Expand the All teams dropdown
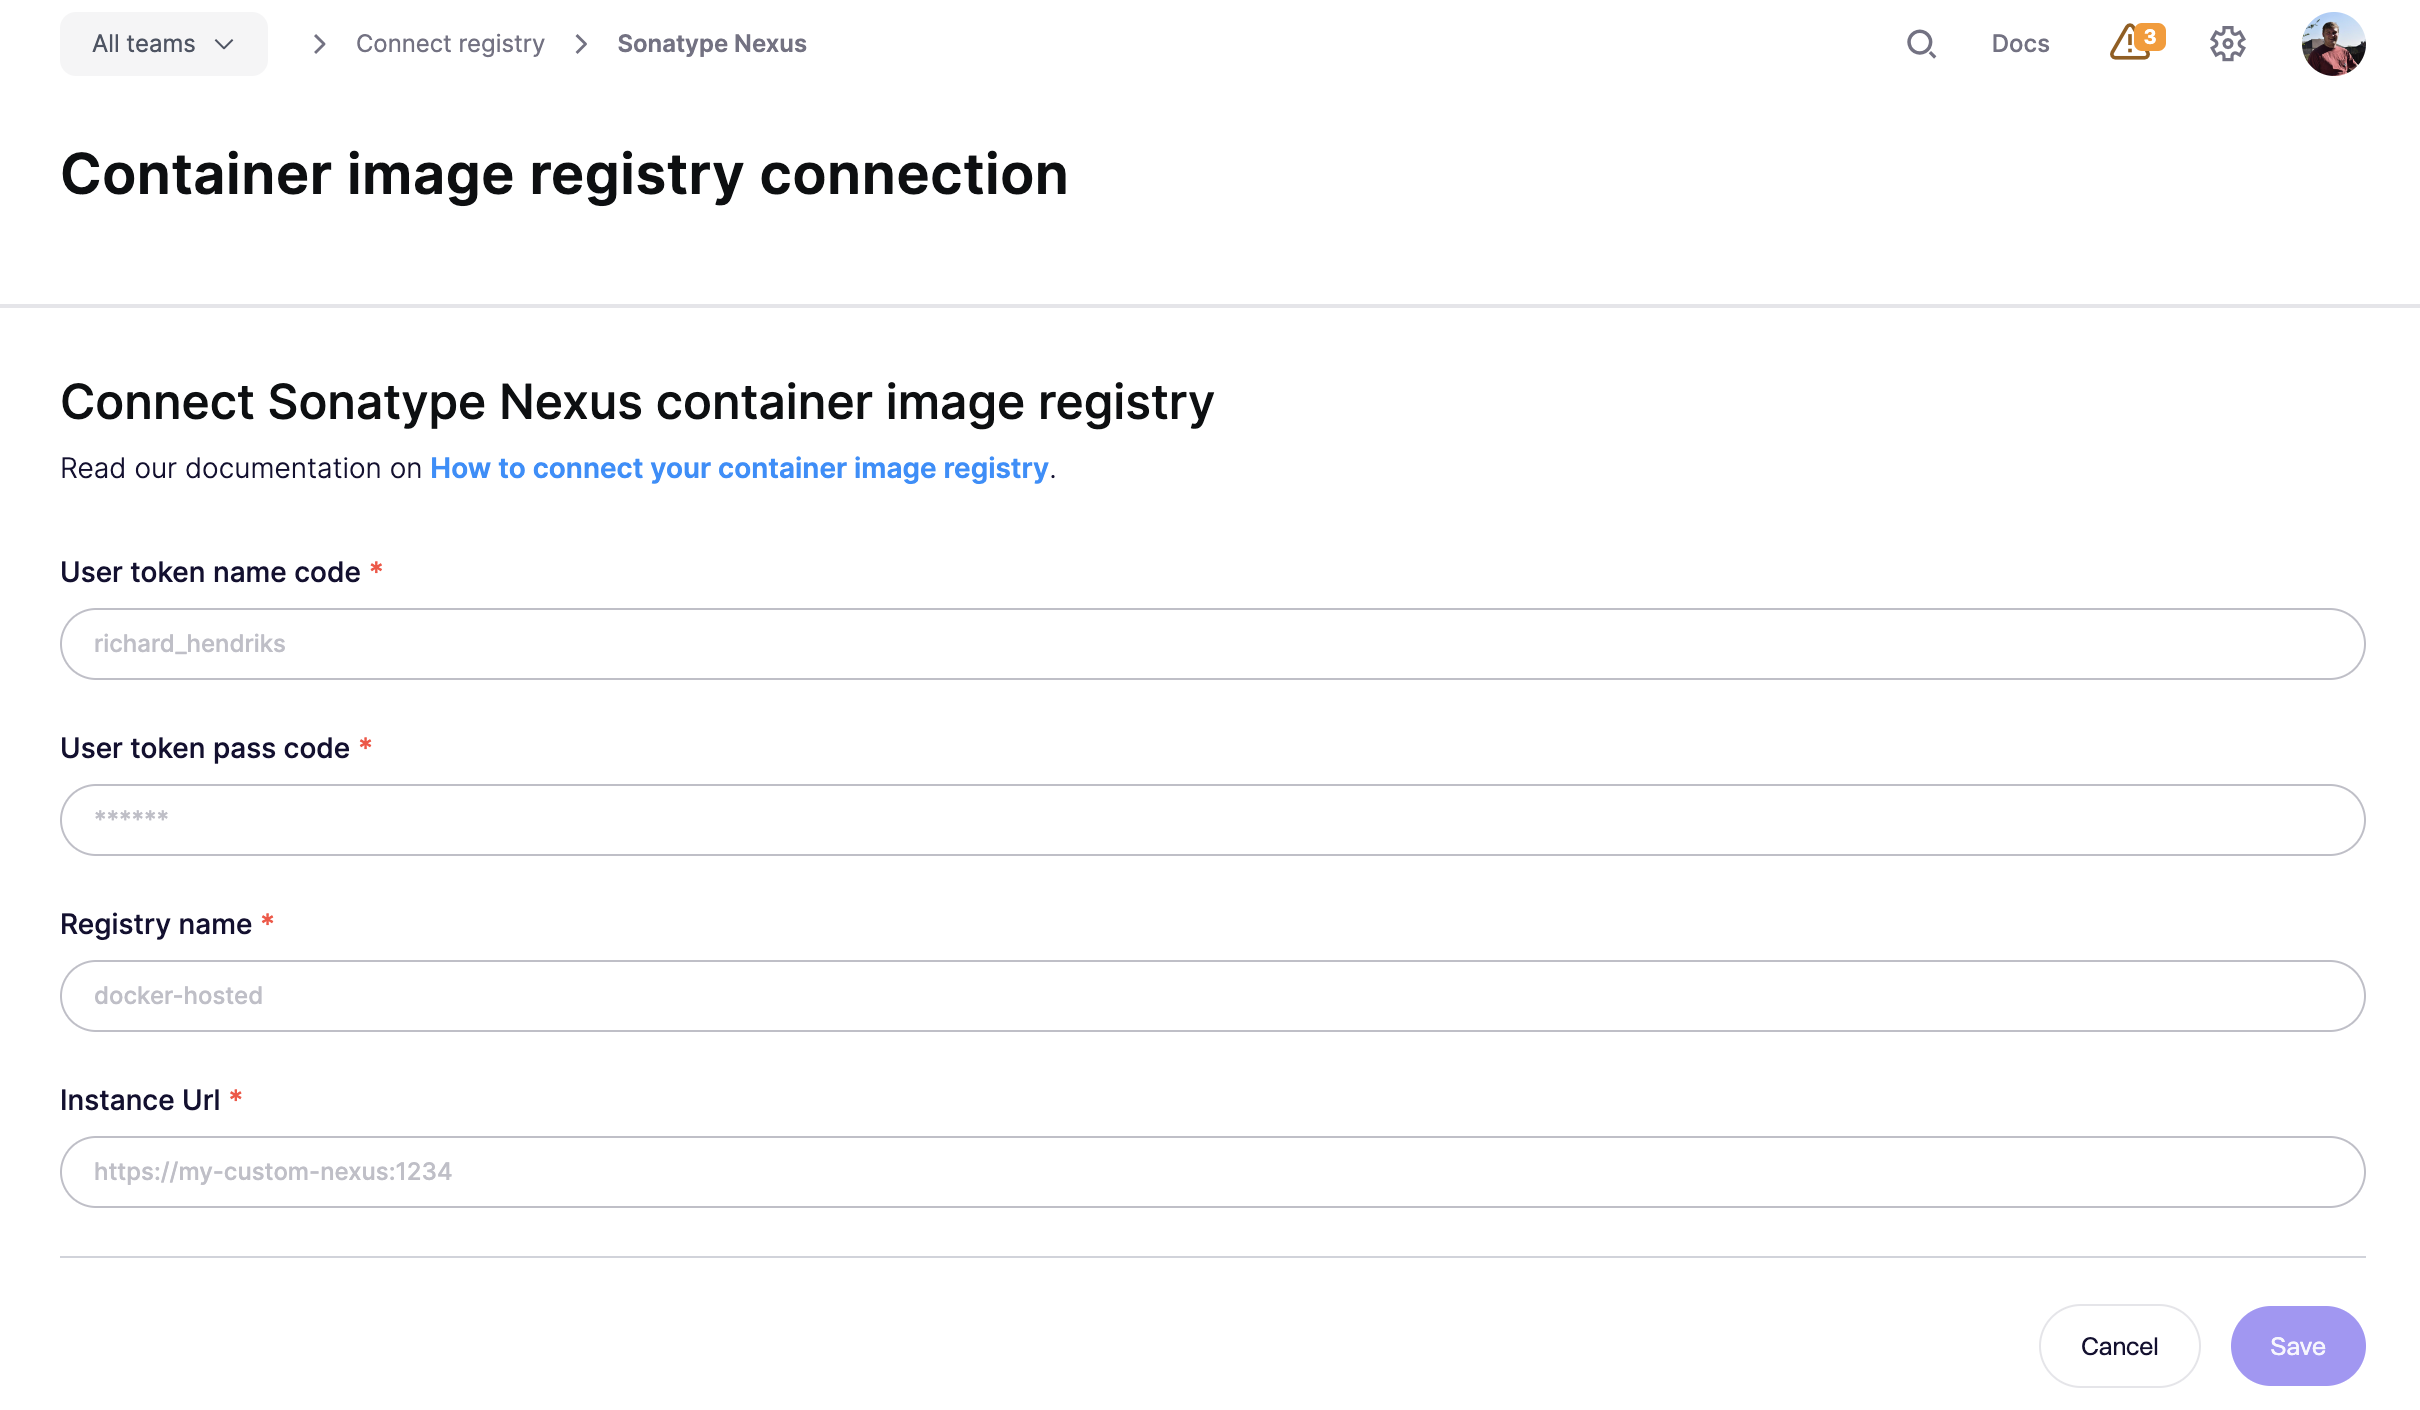Screen dimensions: 2420x1410 (x=164, y=44)
